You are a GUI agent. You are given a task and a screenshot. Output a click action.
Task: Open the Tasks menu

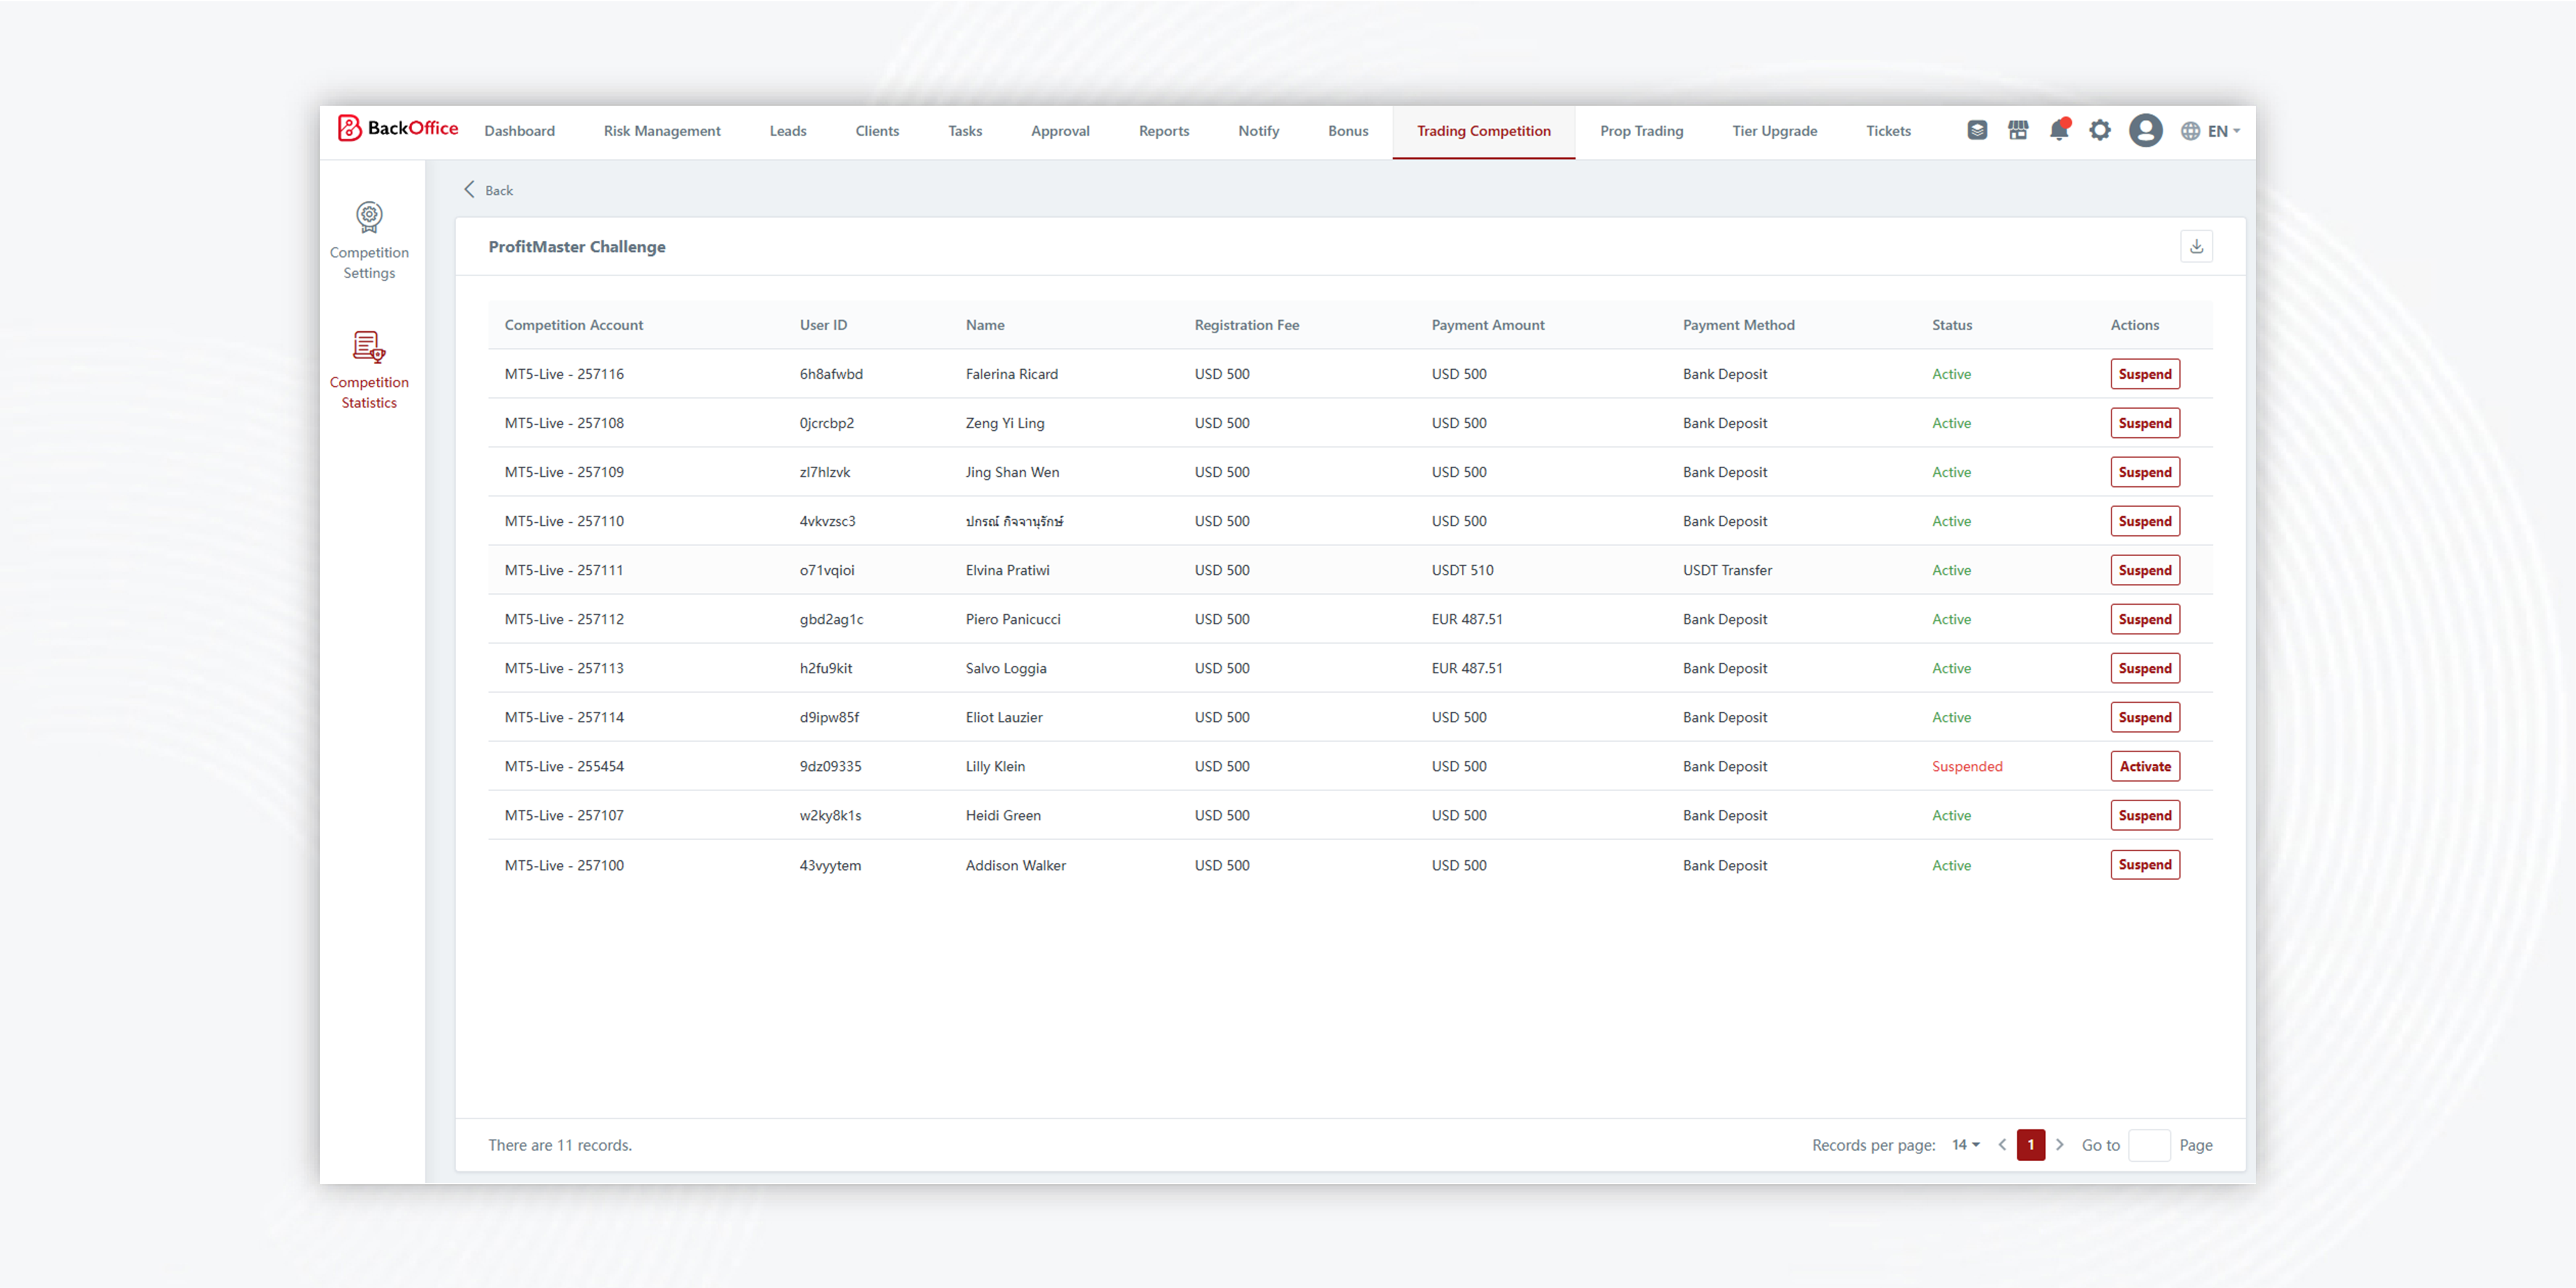(965, 131)
